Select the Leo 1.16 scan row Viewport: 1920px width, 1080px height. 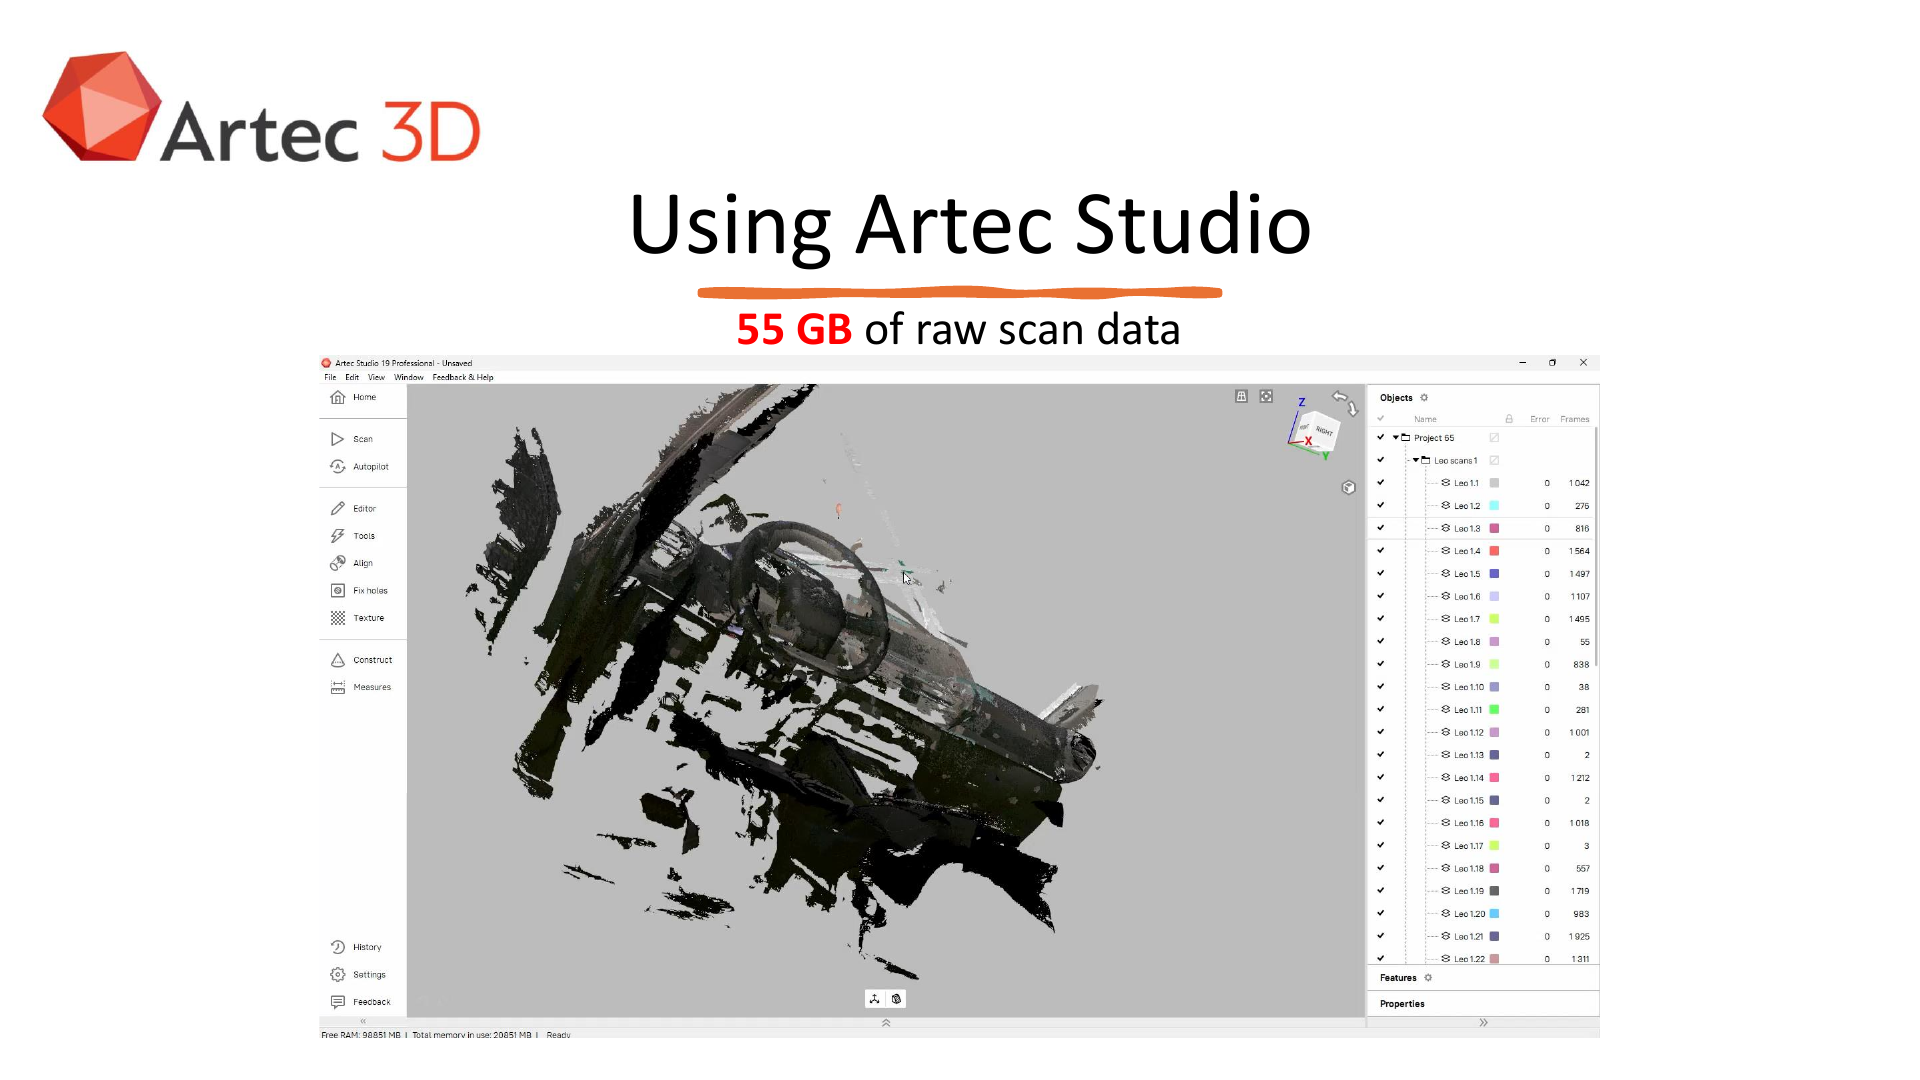tap(1483, 823)
